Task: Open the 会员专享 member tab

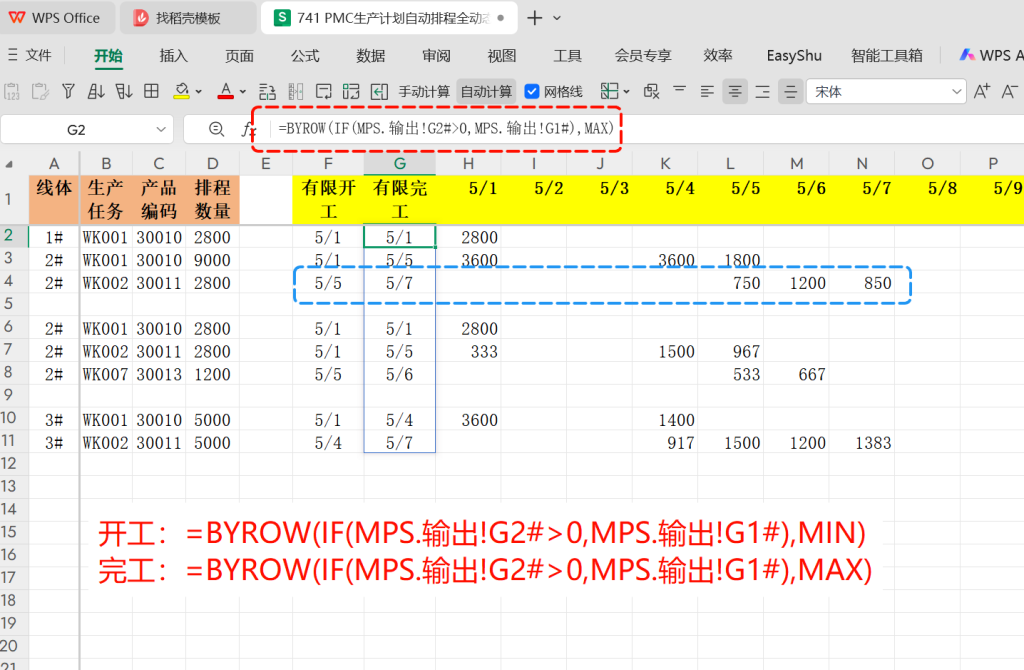Action: (643, 56)
